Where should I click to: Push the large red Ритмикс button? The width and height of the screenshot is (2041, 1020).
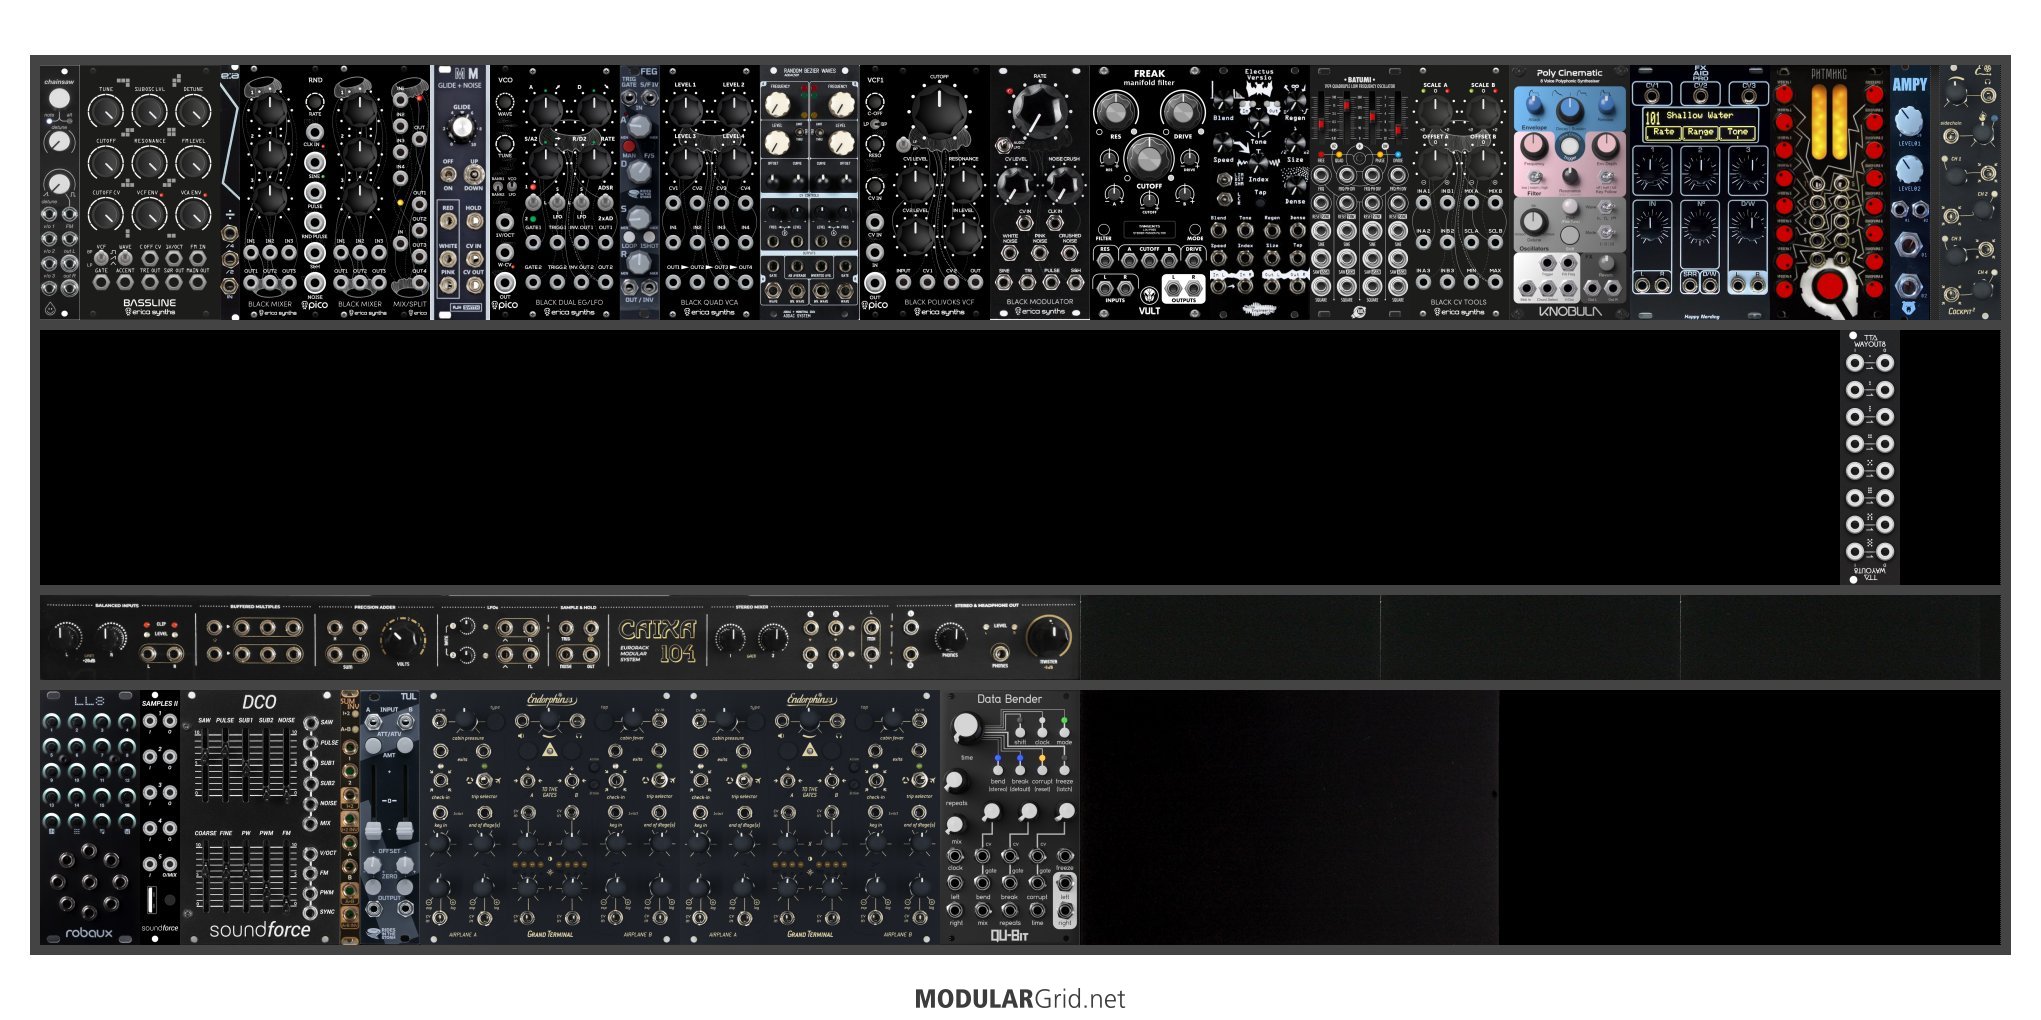(1829, 288)
